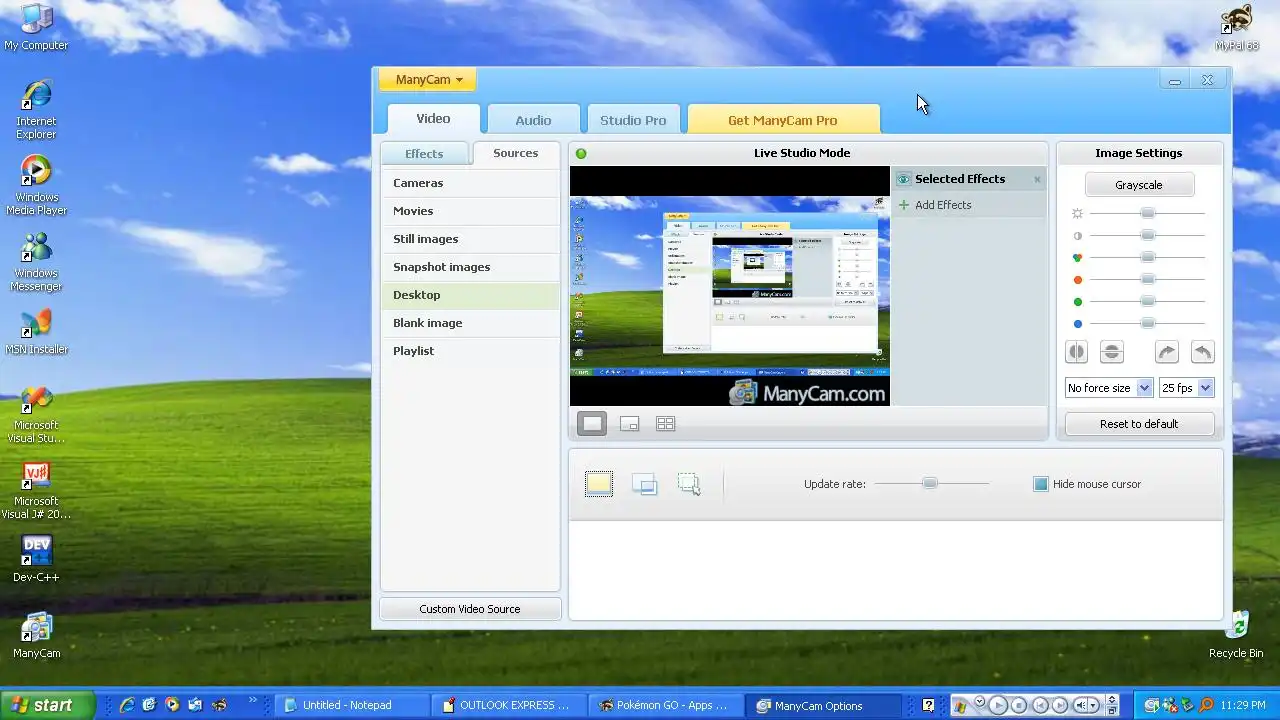Screen dimensions: 1280x720
Task: Select Snapshot images source
Action: 470,267
